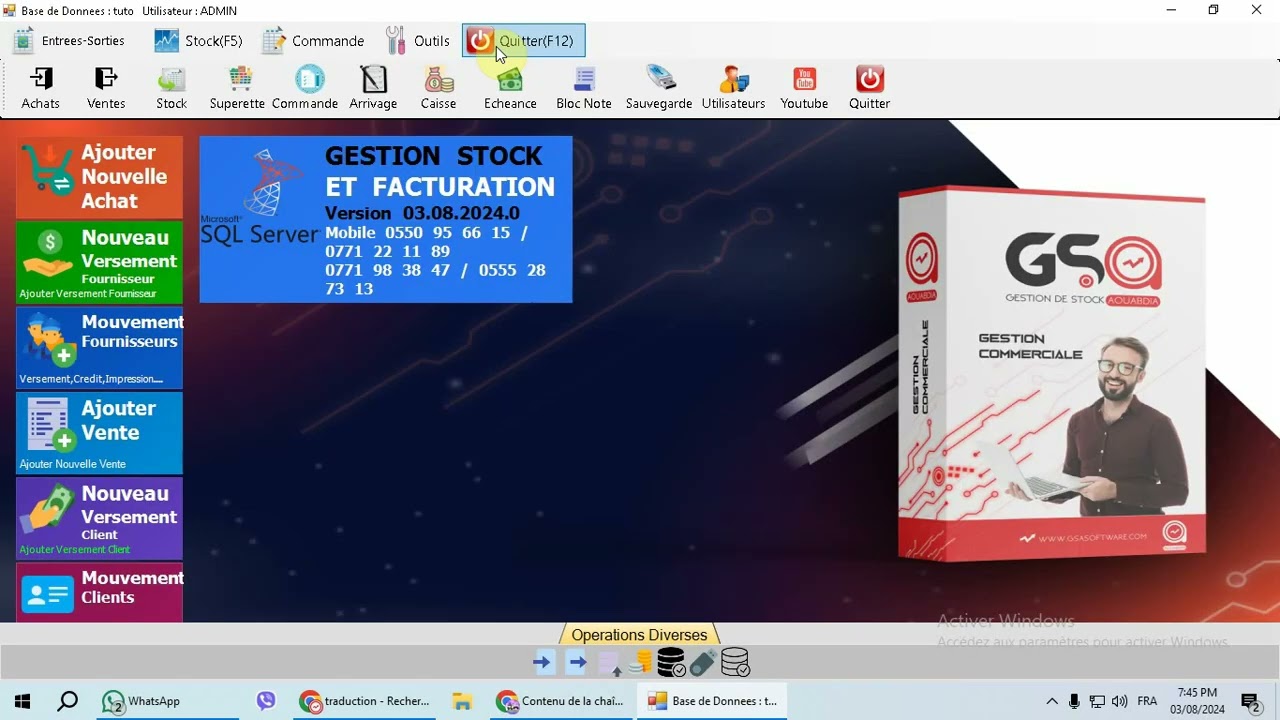Open the Mouvement Clients tile
The height and width of the screenshot is (720, 1280).
(99, 592)
